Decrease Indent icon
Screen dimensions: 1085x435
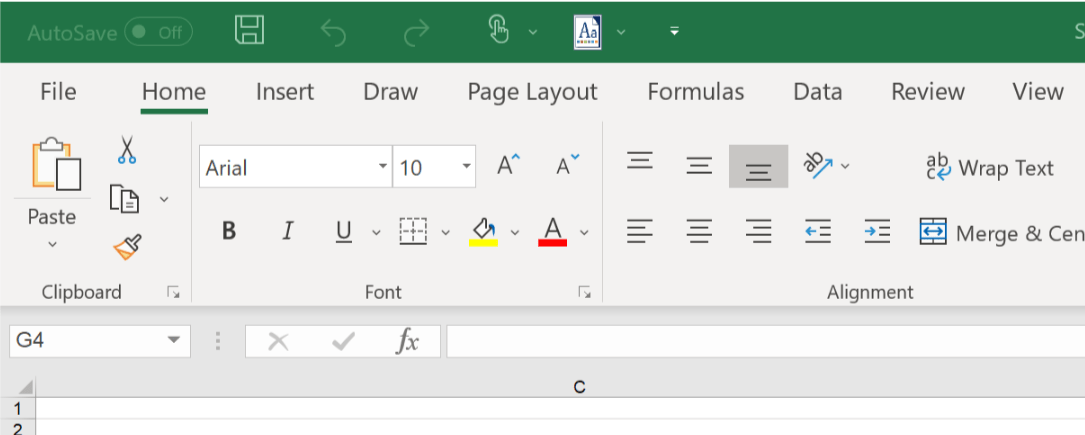(818, 231)
